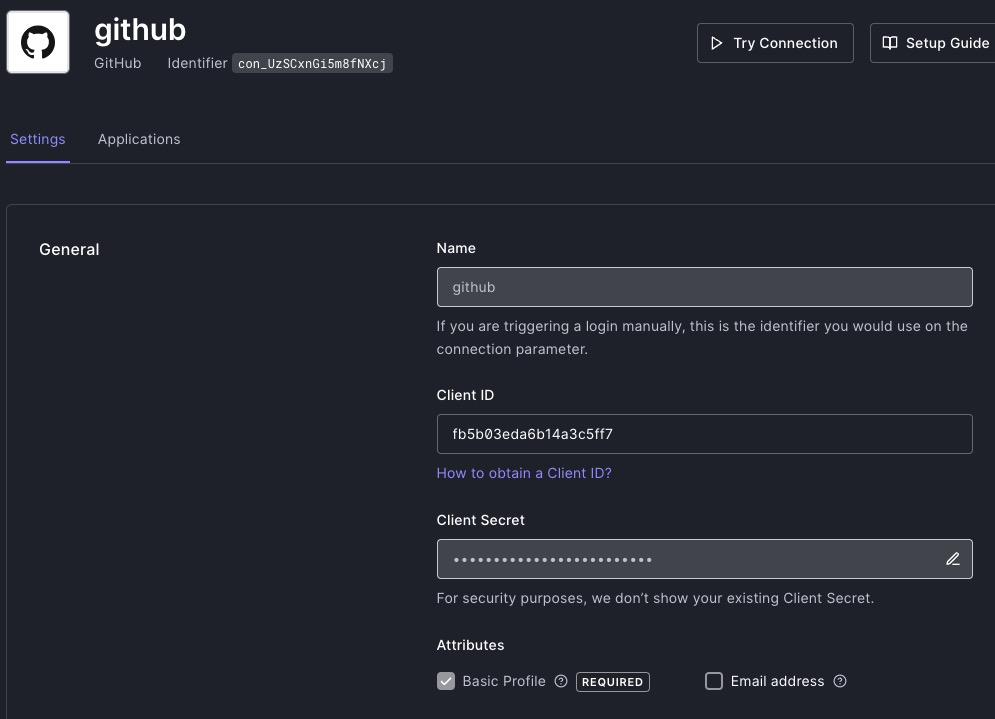Viewport: 995px width, 719px height.
Task: Click the GitHub logo icon
Action: pyautogui.click(x=38, y=42)
